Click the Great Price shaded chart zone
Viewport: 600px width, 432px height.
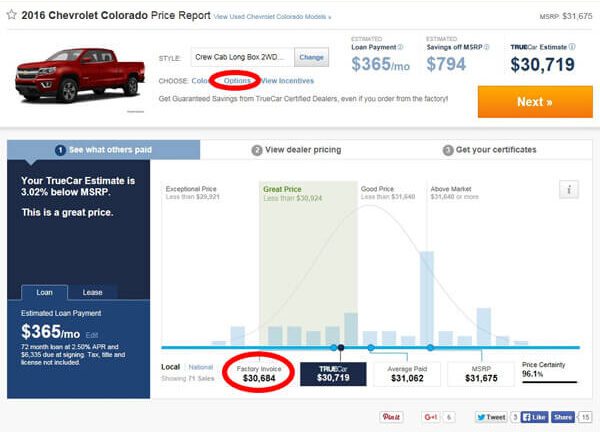point(308,264)
